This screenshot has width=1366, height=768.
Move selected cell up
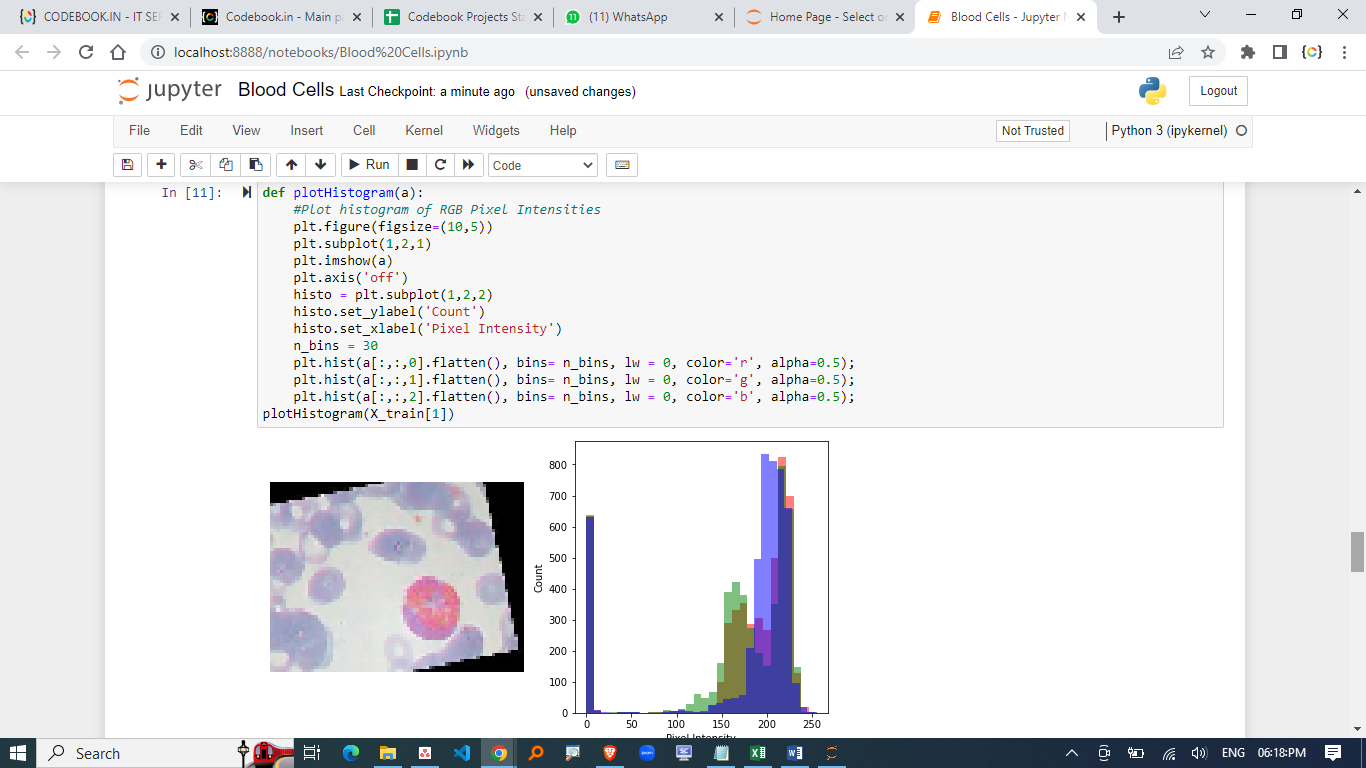pyautogui.click(x=291, y=165)
